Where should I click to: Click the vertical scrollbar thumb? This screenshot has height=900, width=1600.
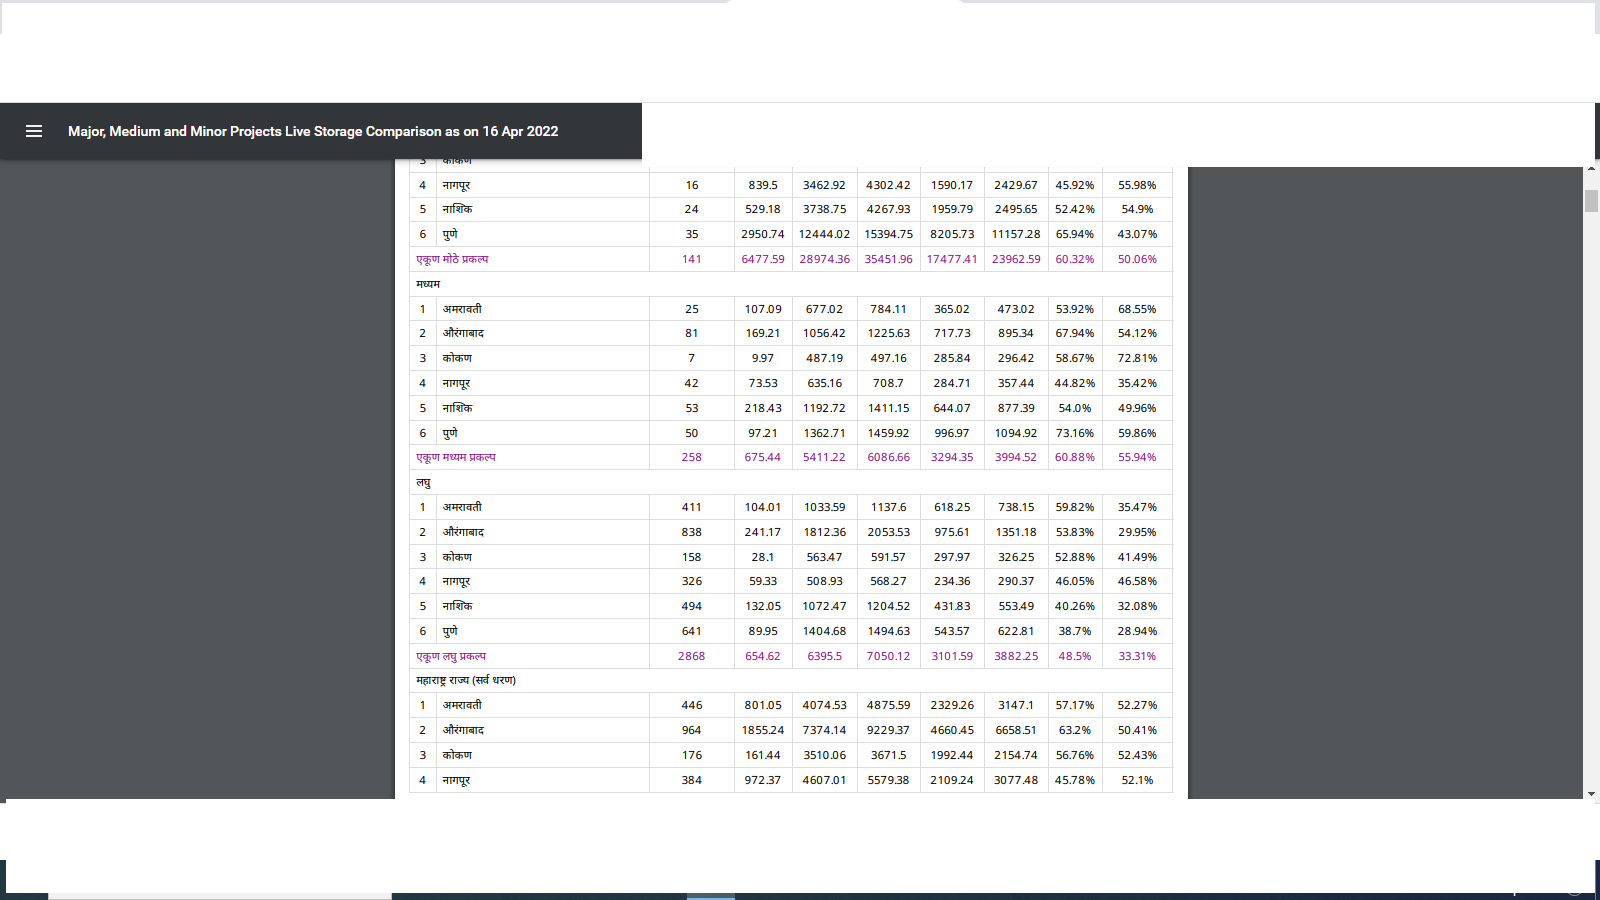(1591, 200)
